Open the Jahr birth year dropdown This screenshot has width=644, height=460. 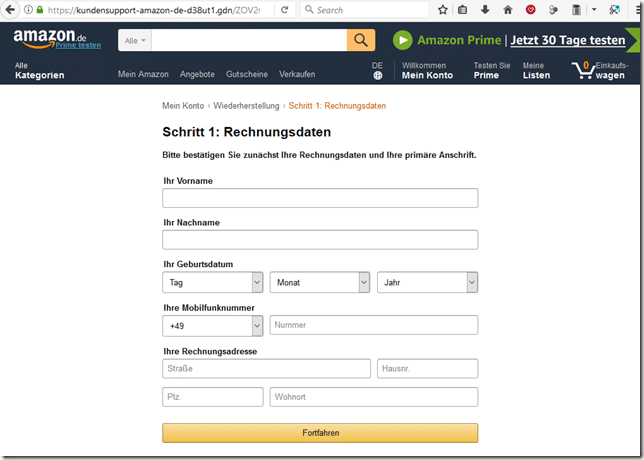(x=428, y=283)
